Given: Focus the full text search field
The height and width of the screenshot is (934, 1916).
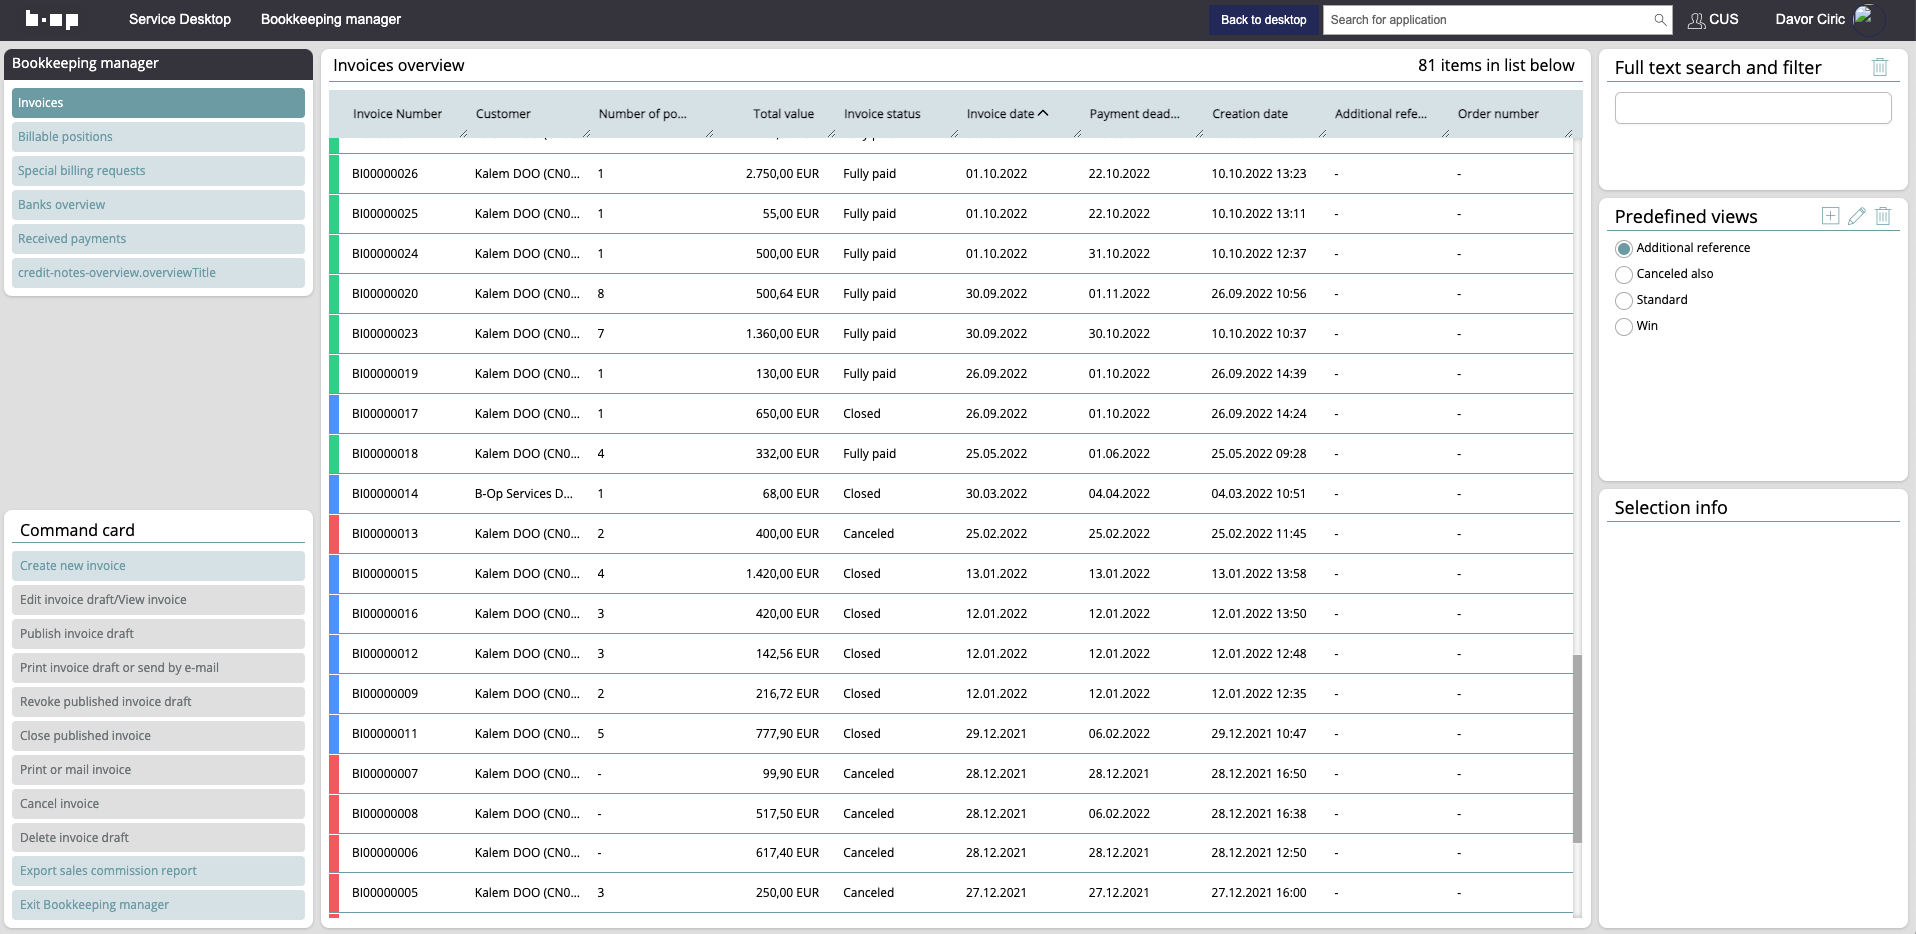Looking at the screenshot, I should coord(1752,108).
